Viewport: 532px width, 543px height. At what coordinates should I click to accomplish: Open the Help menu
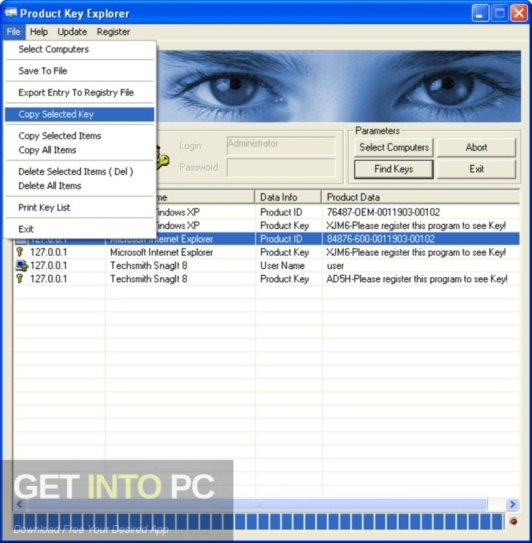tap(39, 32)
